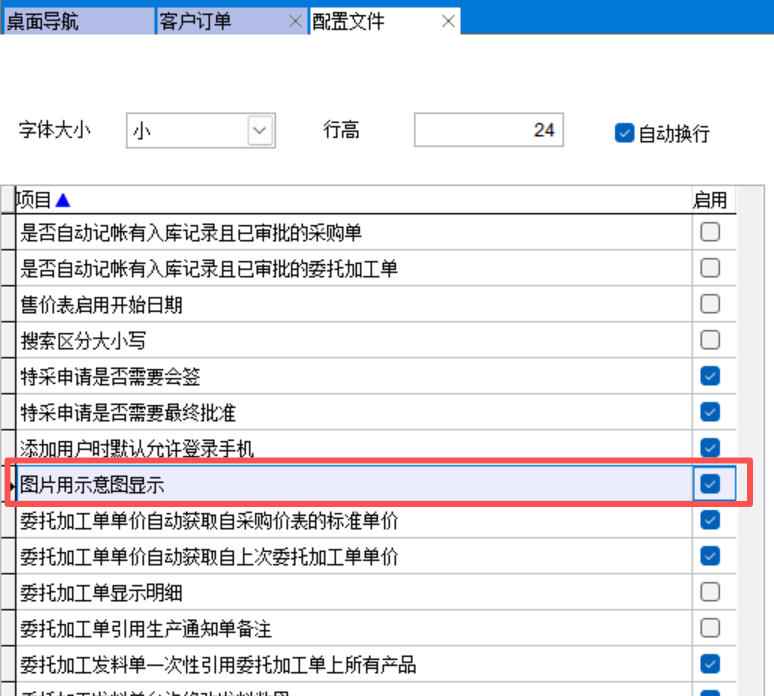Select the 委托加工发料单一次性引用委托加工单上所有产品 row text
This screenshot has width=774, height=696.
218,665
